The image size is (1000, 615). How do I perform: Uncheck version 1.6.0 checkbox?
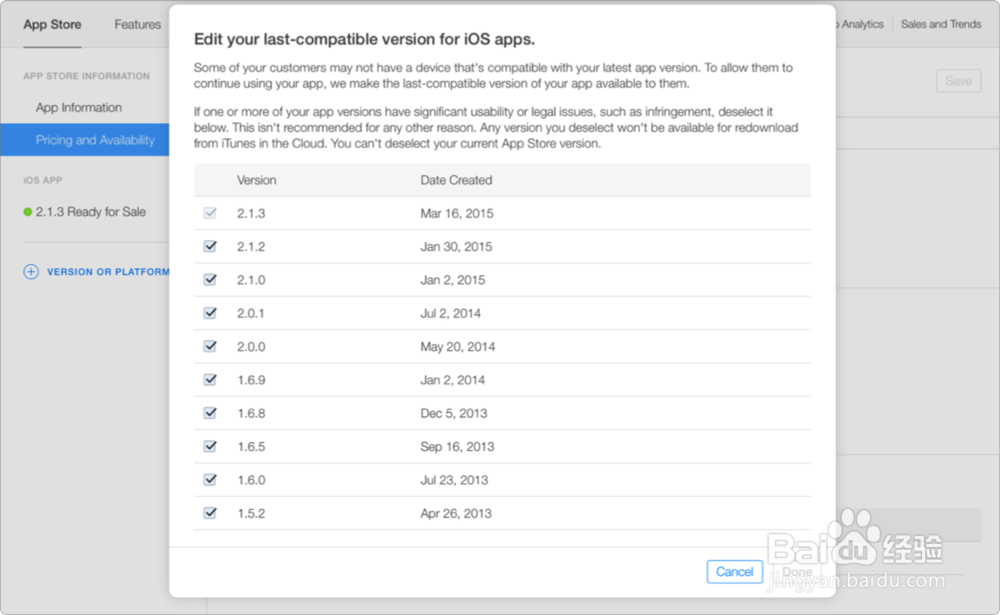pyautogui.click(x=210, y=480)
